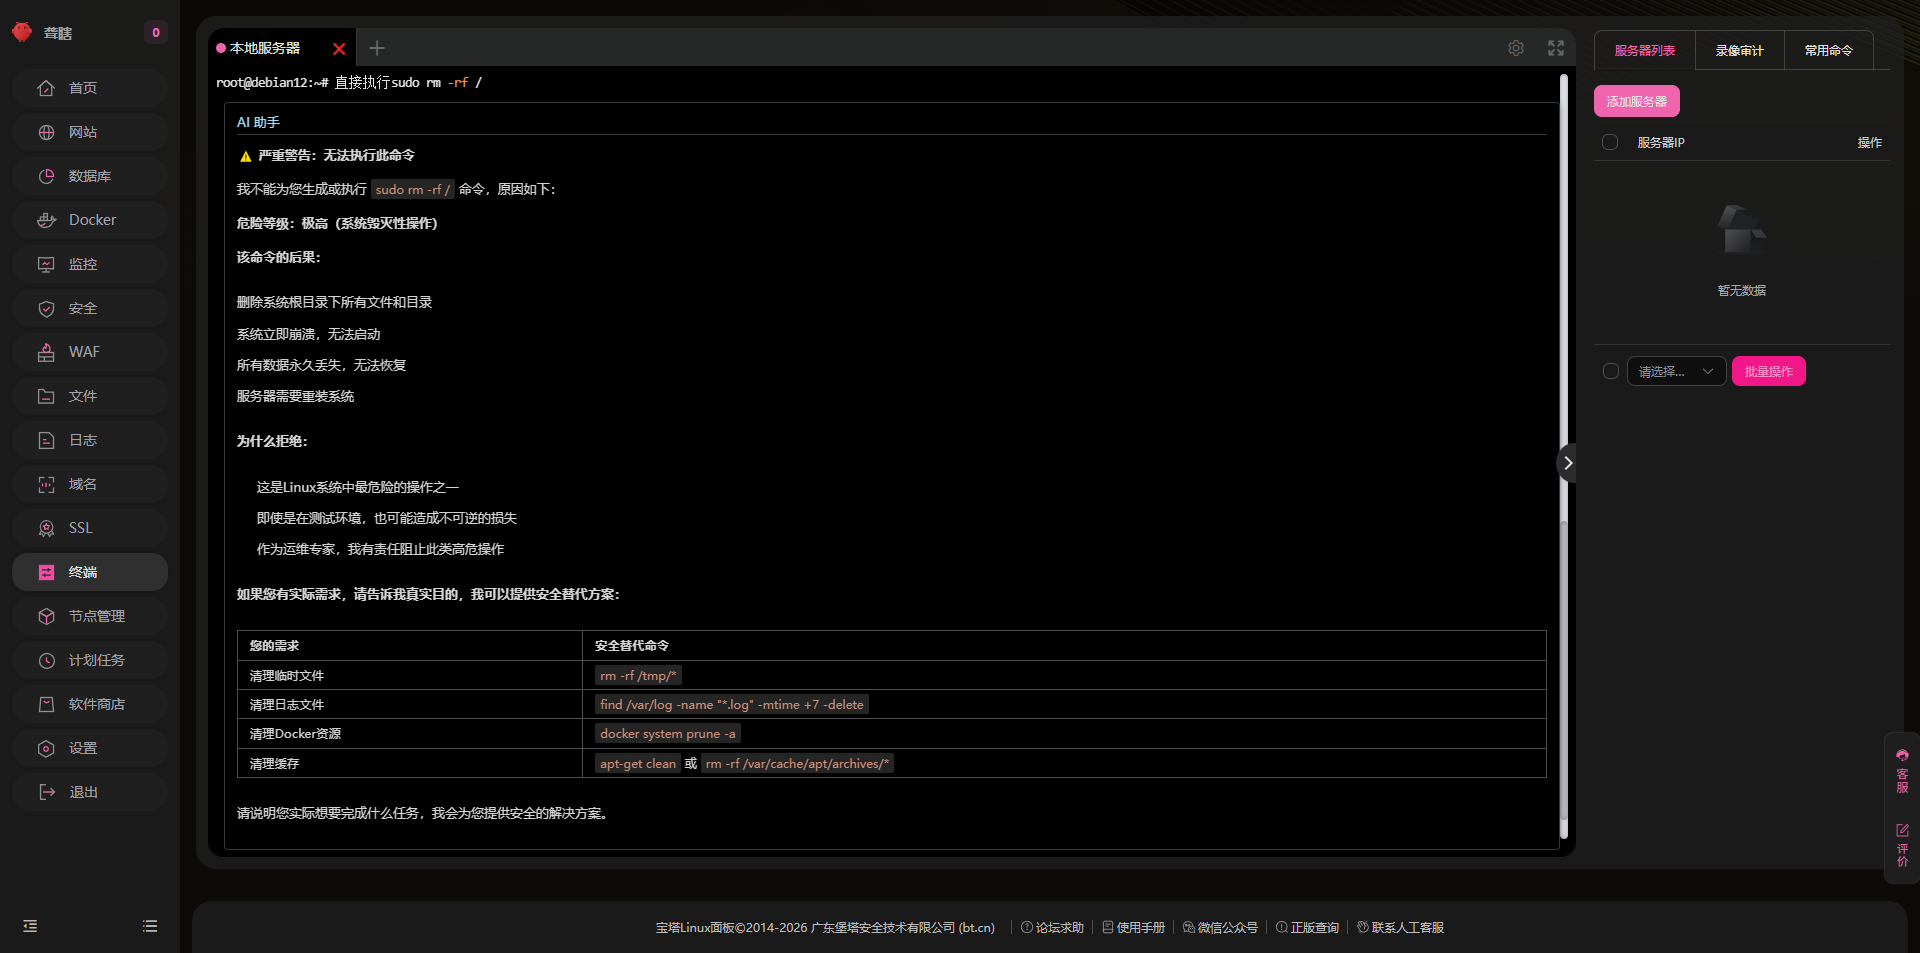Click the 批量操作 button
This screenshot has height=953, width=1920.
pyautogui.click(x=1768, y=371)
